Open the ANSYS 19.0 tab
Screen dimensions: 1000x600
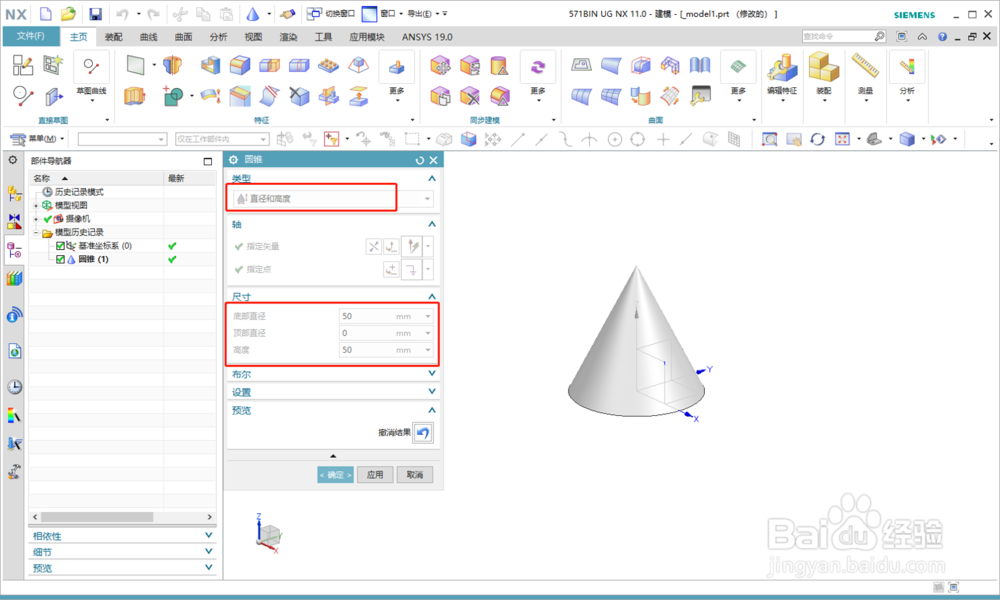(x=427, y=37)
